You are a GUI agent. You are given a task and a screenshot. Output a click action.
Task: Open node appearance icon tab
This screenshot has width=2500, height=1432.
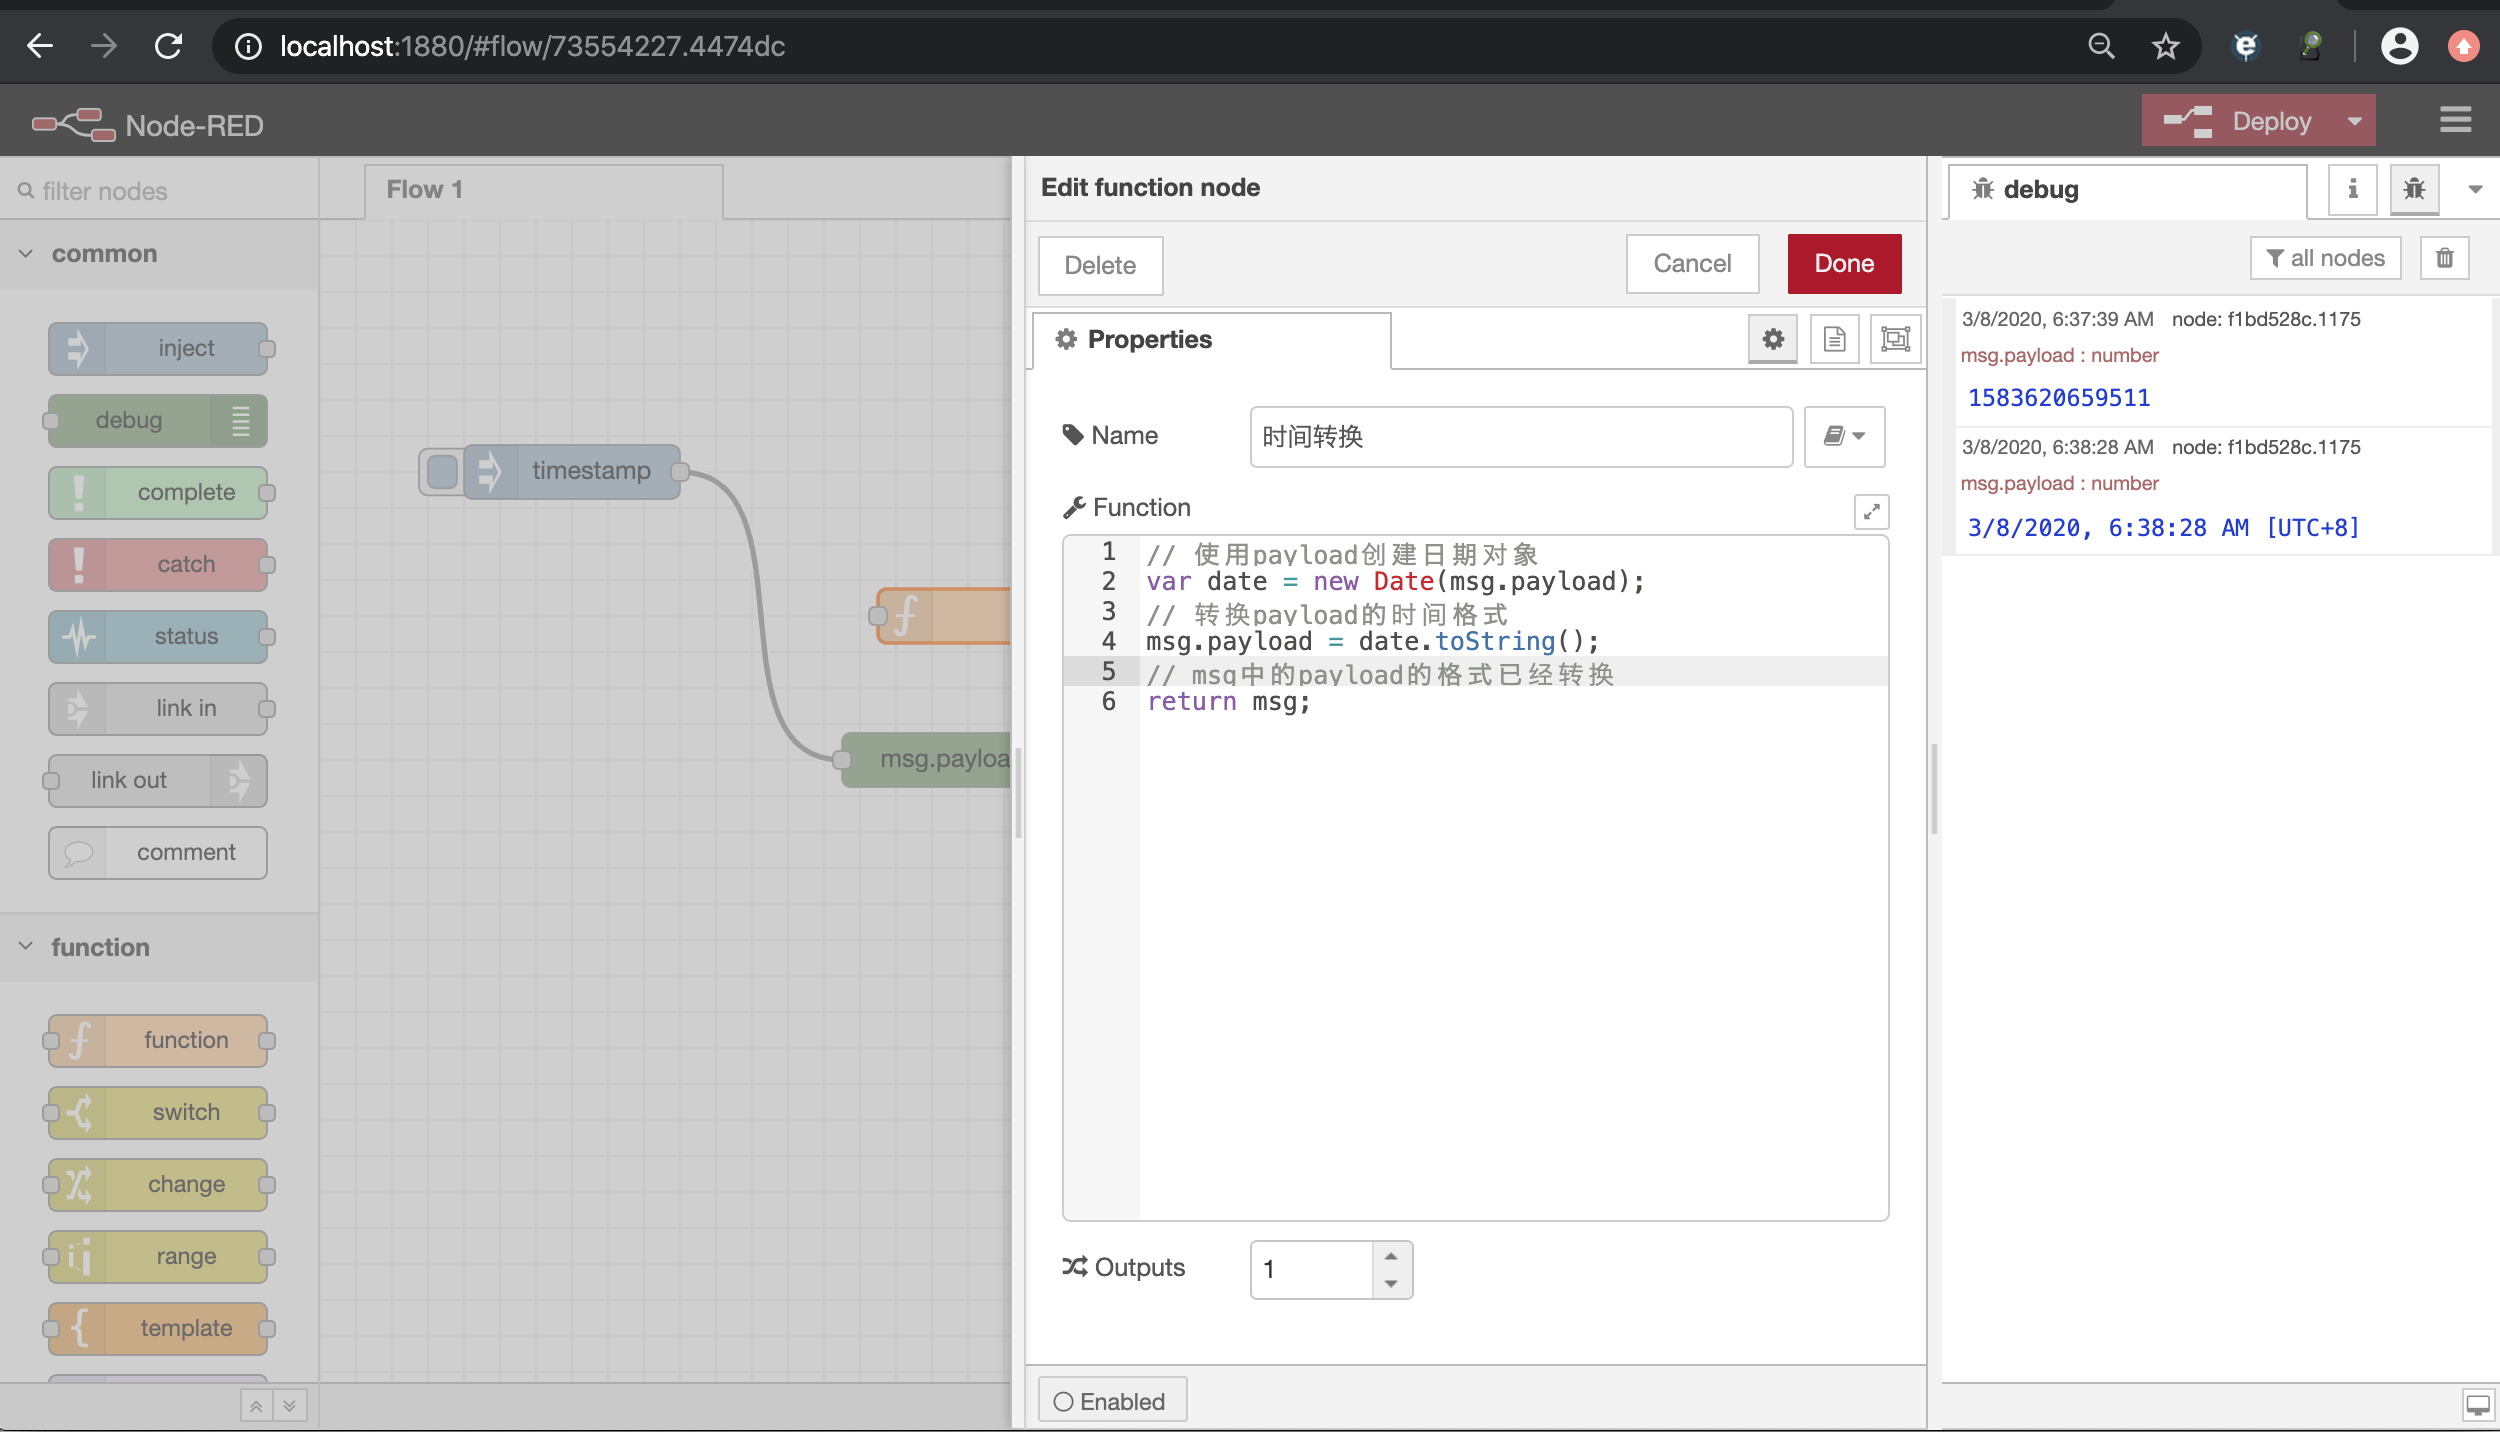(1895, 339)
